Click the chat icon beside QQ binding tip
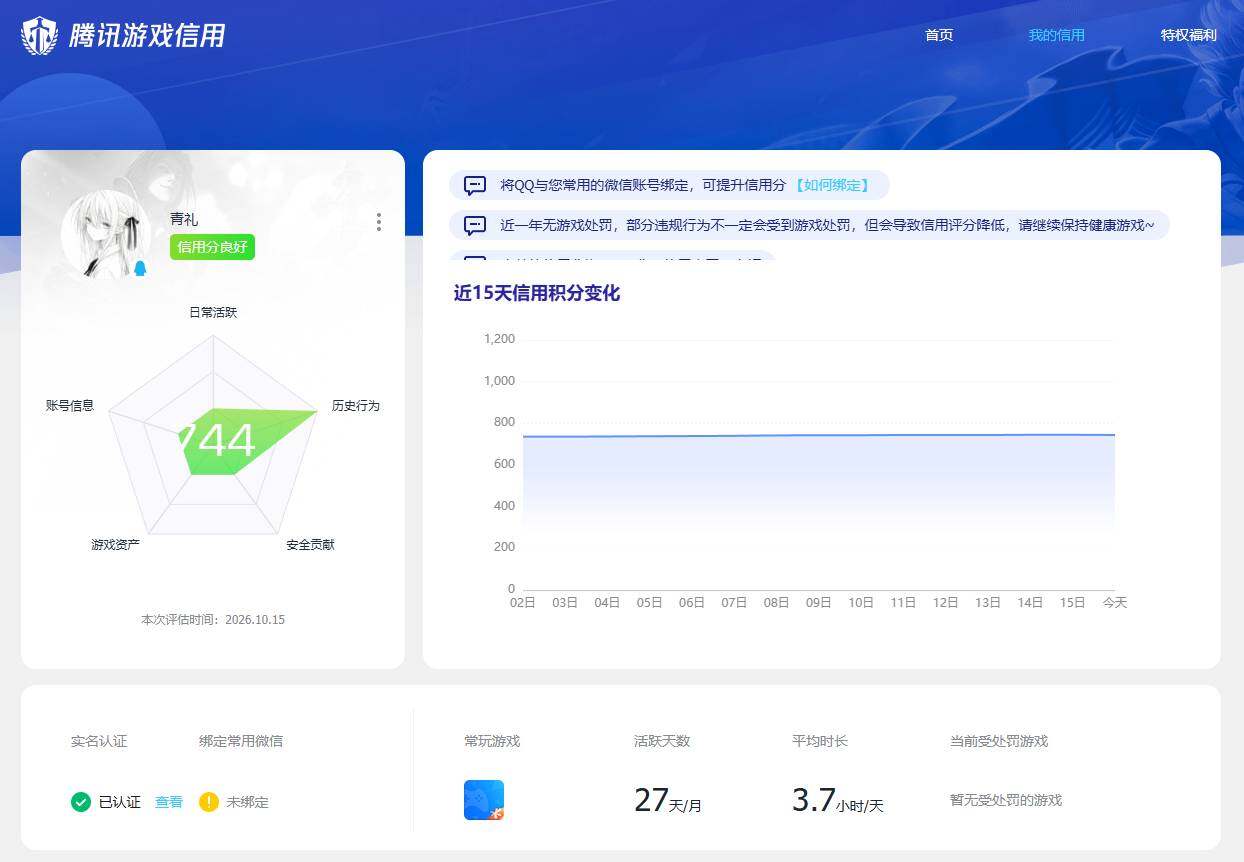 pyautogui.click(x=475, y=185)
